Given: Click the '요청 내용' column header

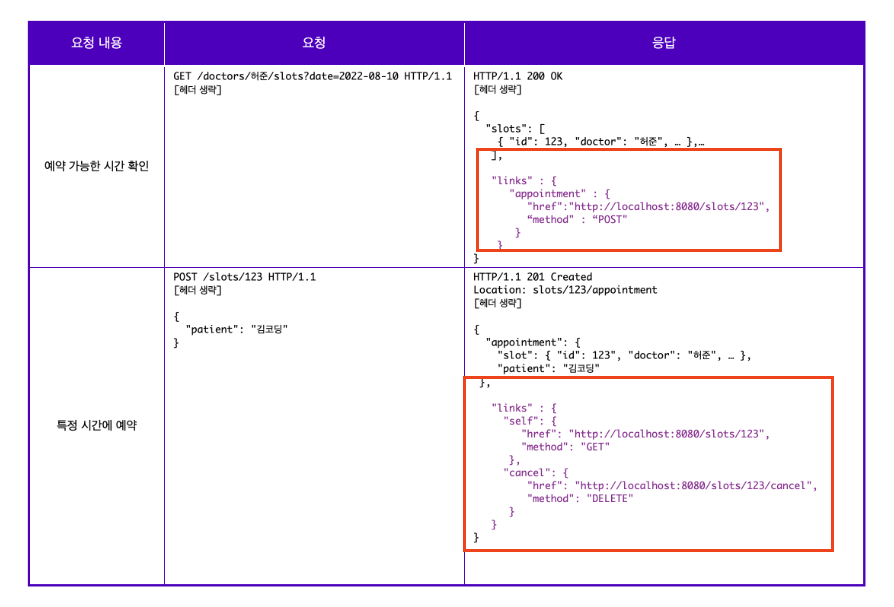Looking at the screenshot, I should point(96,43).
